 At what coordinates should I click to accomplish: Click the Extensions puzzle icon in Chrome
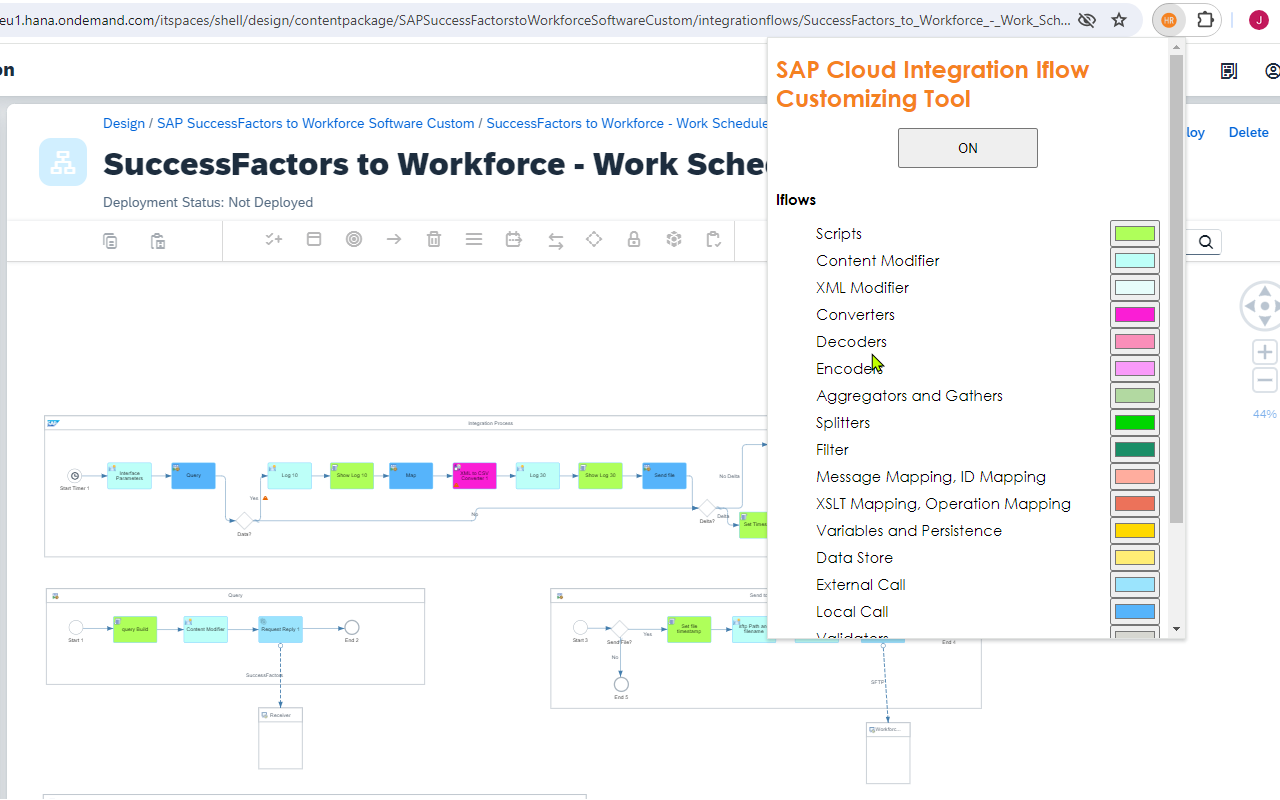coord(1205,20)
